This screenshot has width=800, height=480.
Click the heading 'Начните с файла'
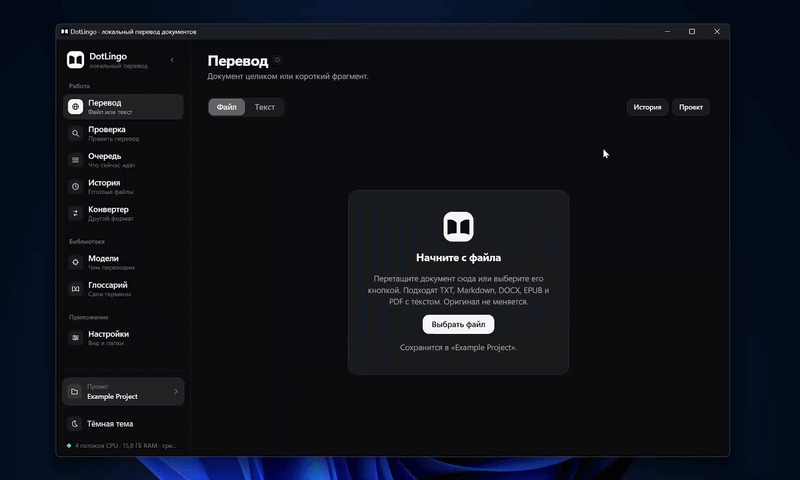458,258
